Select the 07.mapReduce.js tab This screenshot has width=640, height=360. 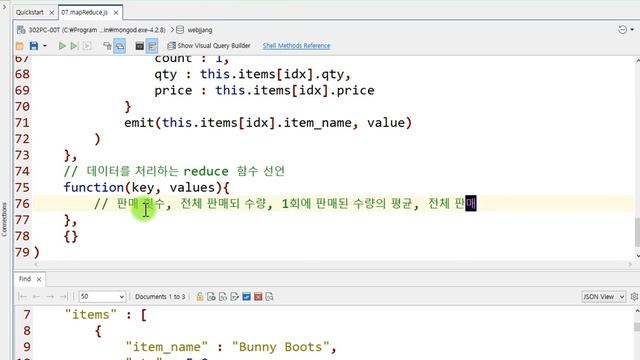(x=84, y=12)
